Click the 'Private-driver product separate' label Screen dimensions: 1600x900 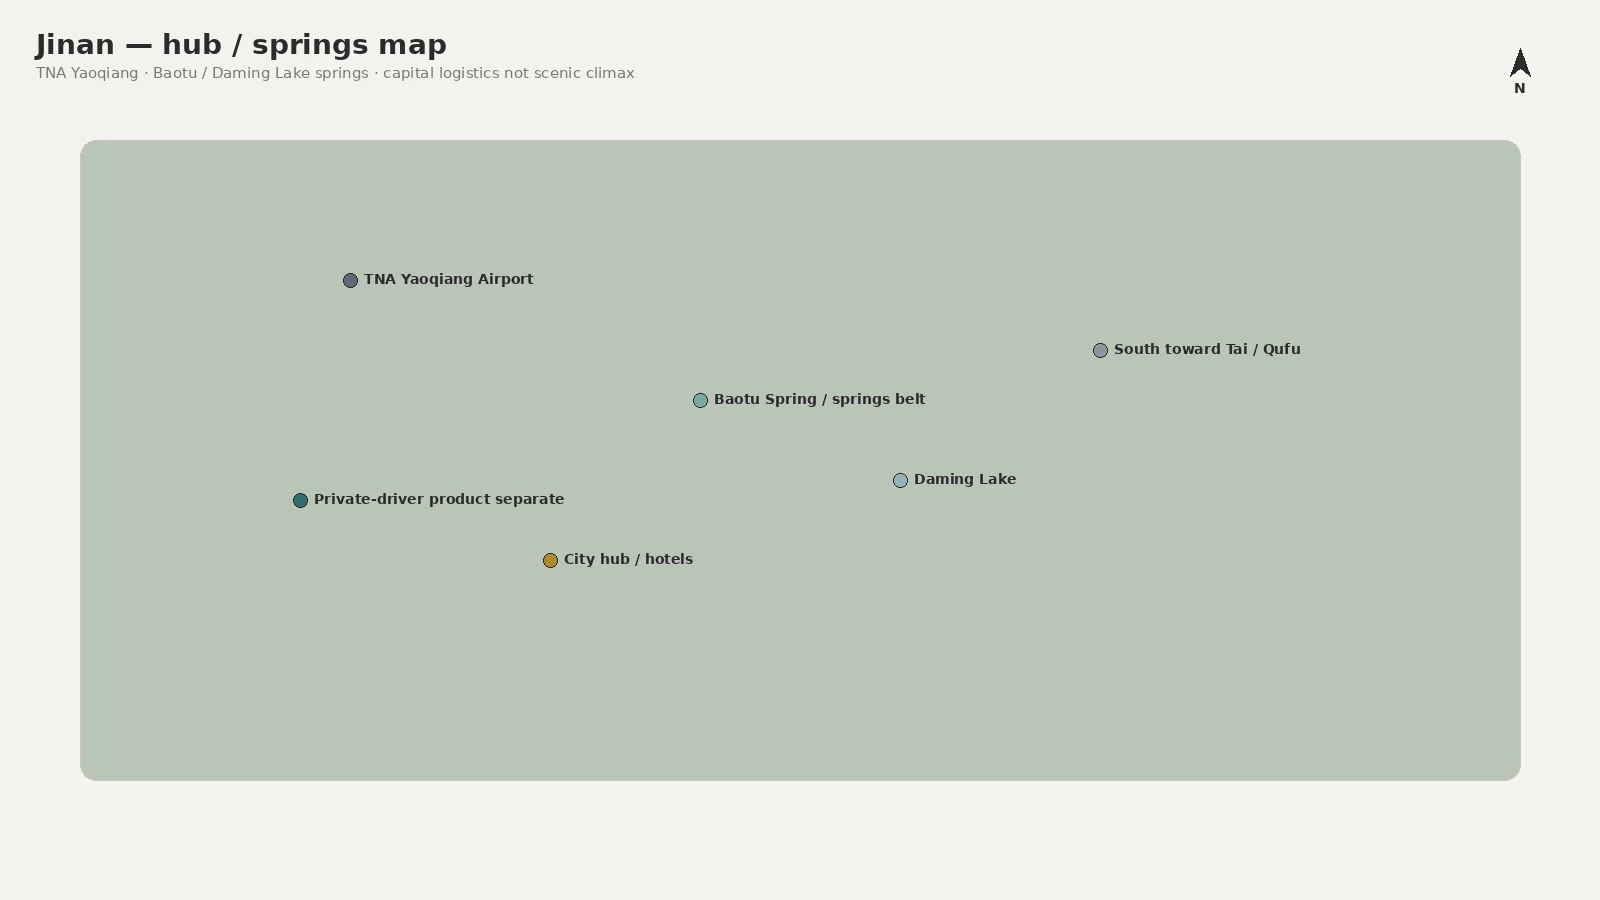point(439,499)
